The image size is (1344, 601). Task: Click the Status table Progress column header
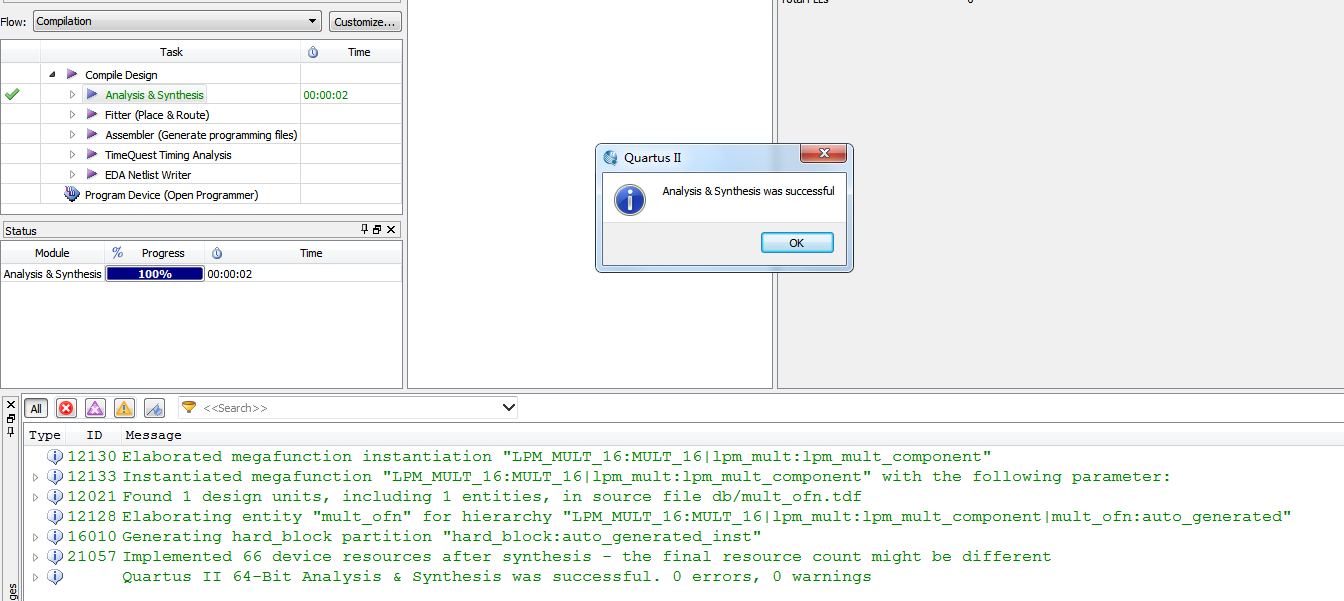pos(163,253)
